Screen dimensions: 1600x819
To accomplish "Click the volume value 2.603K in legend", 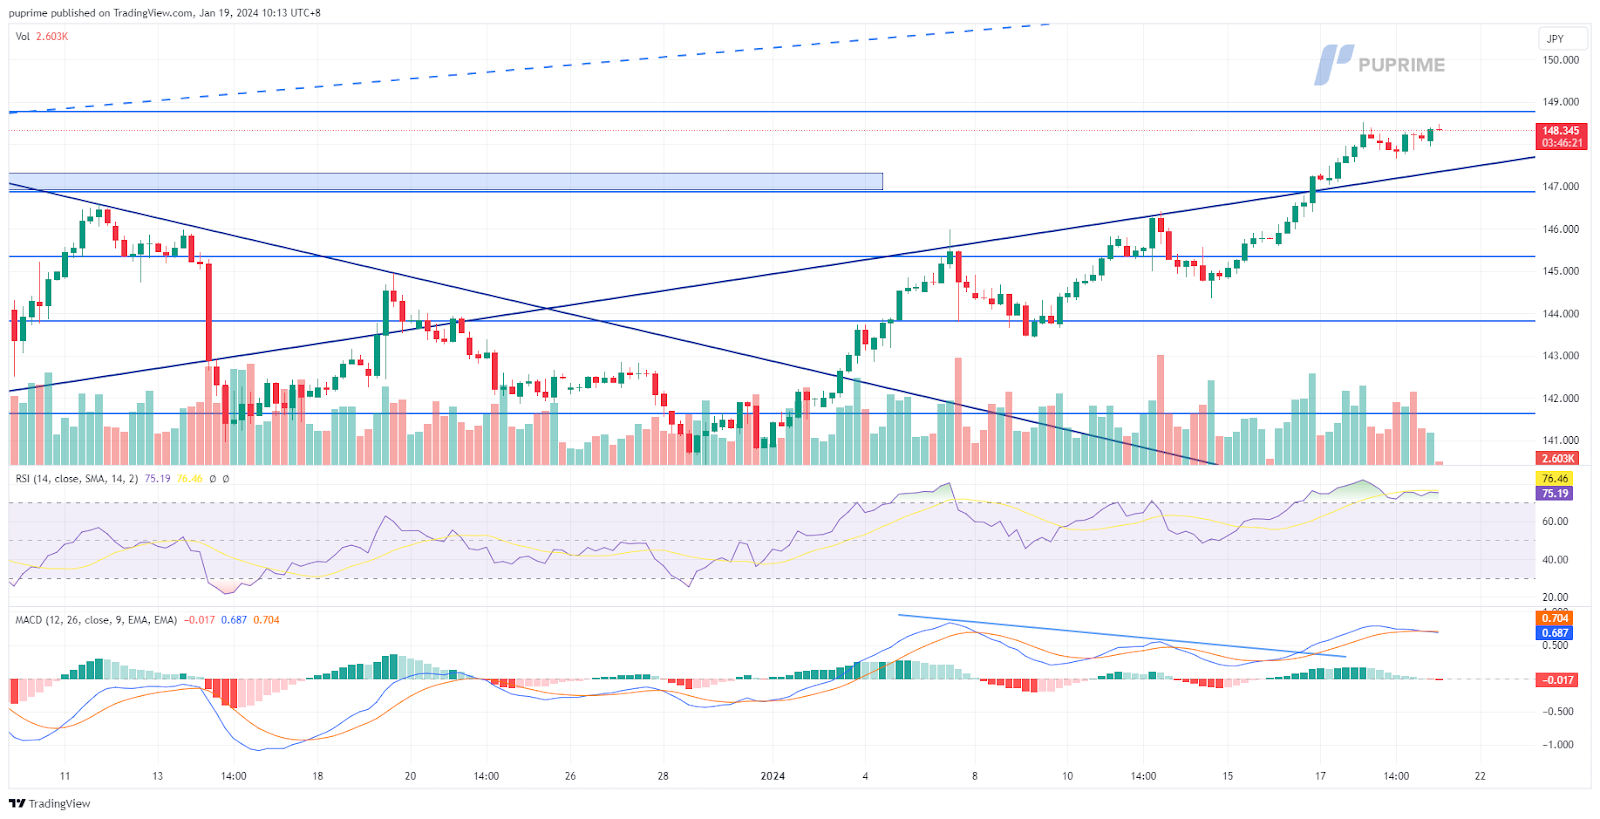I will point(52,36).
